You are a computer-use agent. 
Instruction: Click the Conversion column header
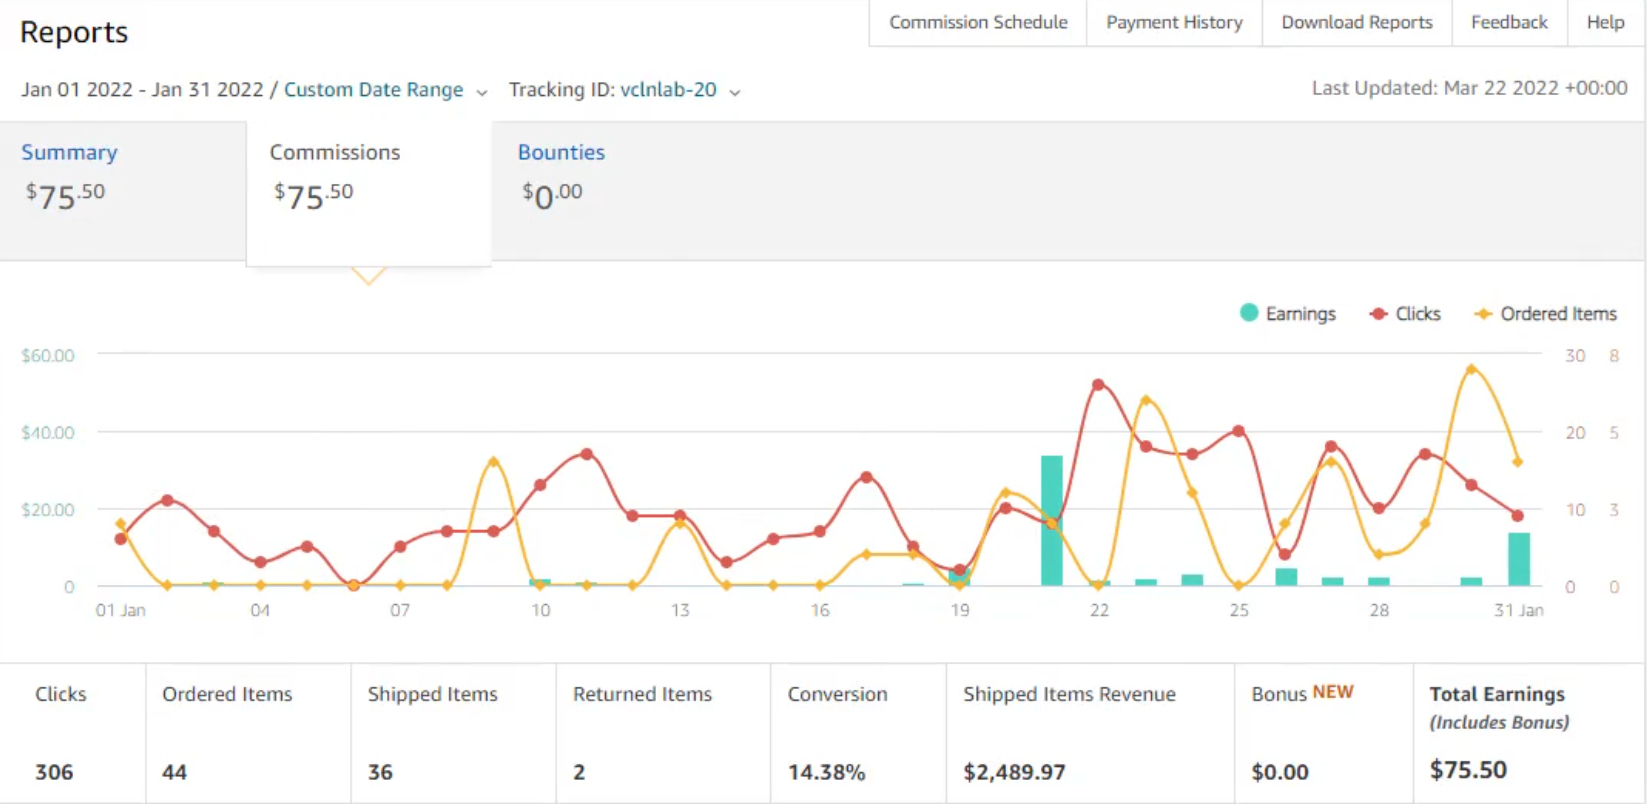837,694
